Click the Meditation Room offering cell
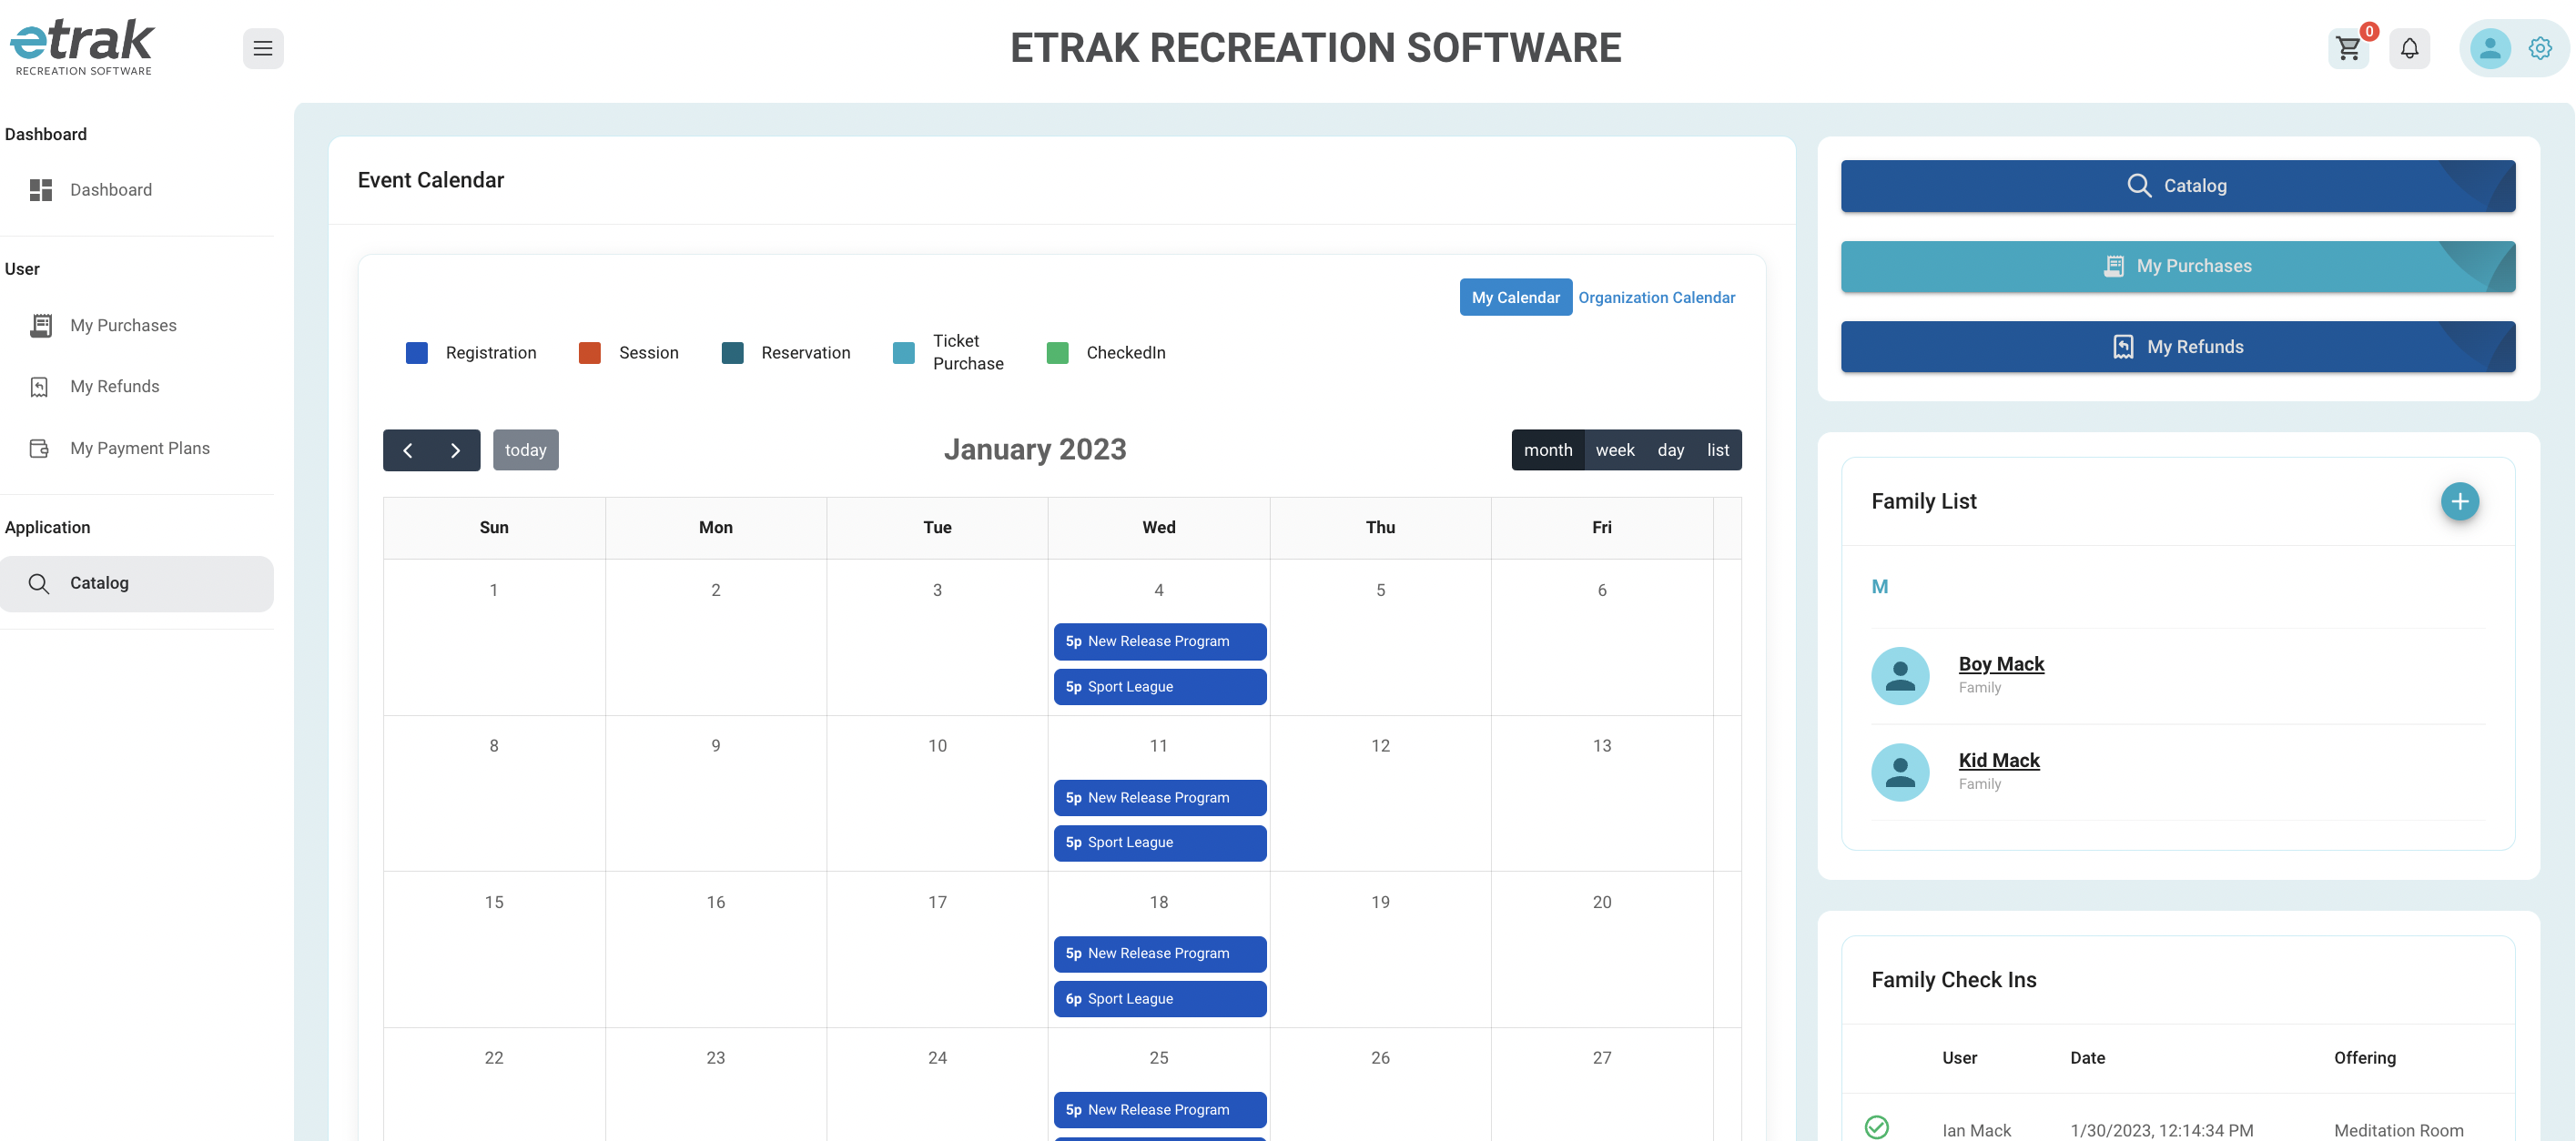The height and width of the screenshot is (1141, 2576). click(x=2398, y=1130)
